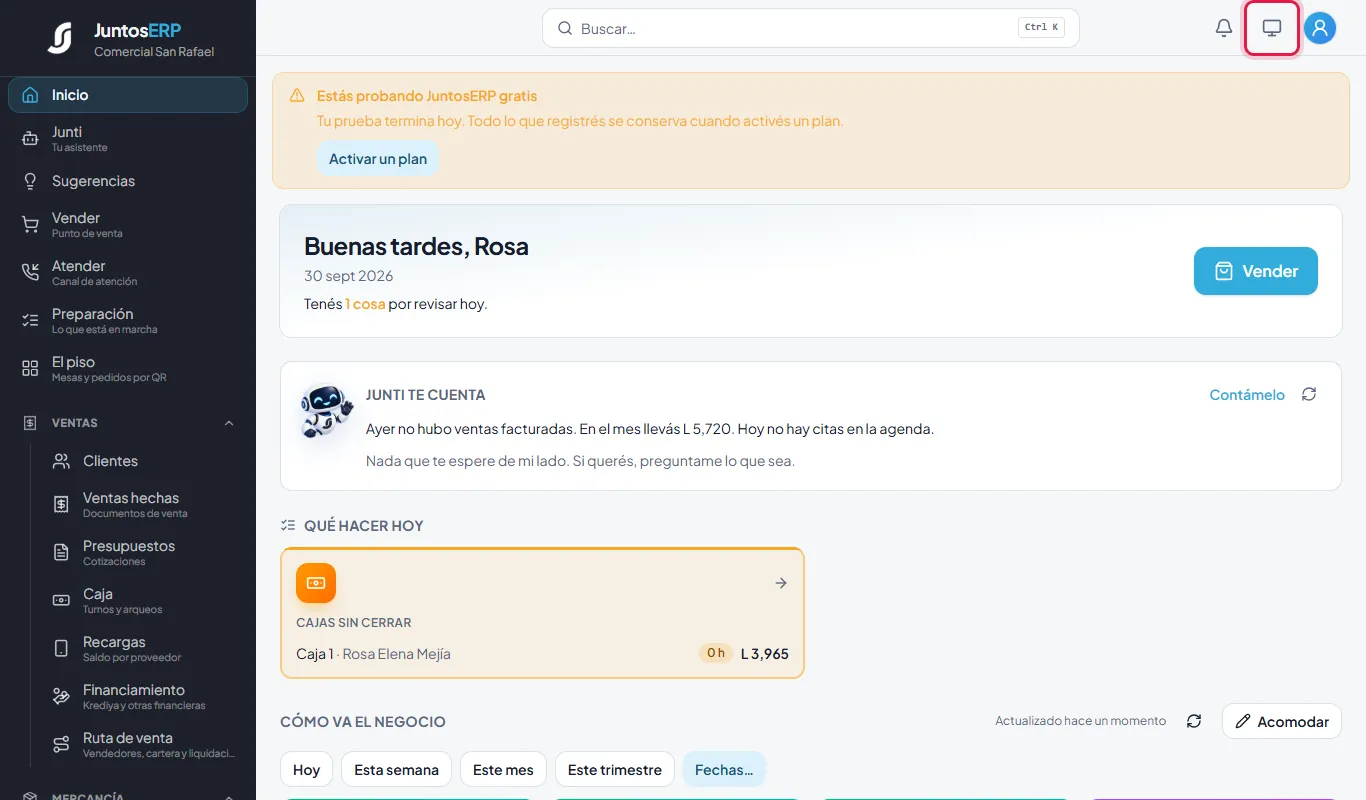Click the monitor display icon in header
1366x800 pixels.
pos(1272,28)
